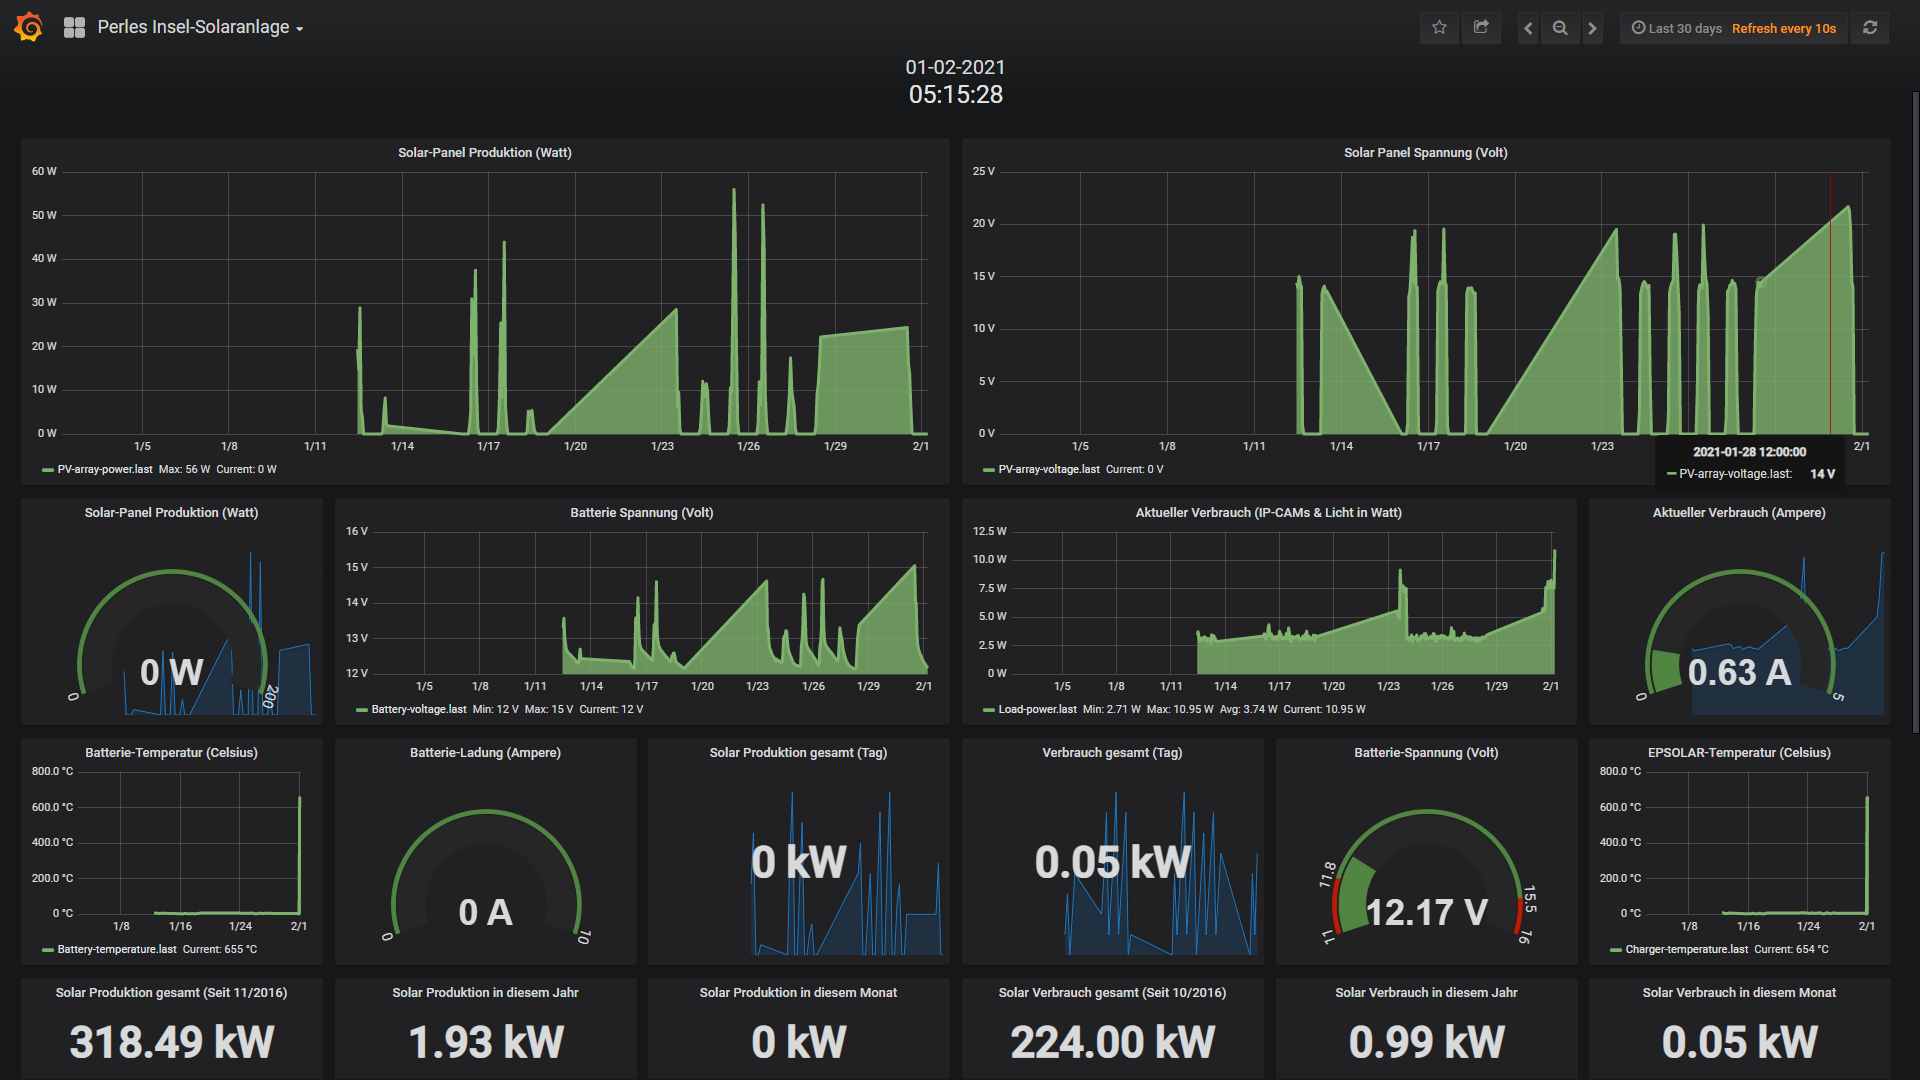Shift time range back with left arrow
This screenshot has height=1080, width=1920.
(x=1528, y=28)
